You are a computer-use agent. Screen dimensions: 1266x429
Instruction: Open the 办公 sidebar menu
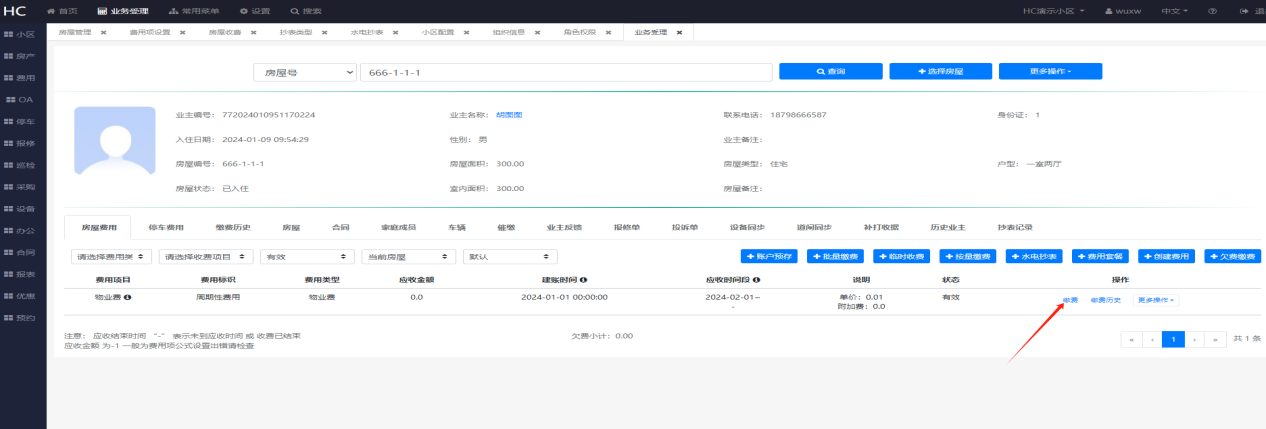point(20,230)
